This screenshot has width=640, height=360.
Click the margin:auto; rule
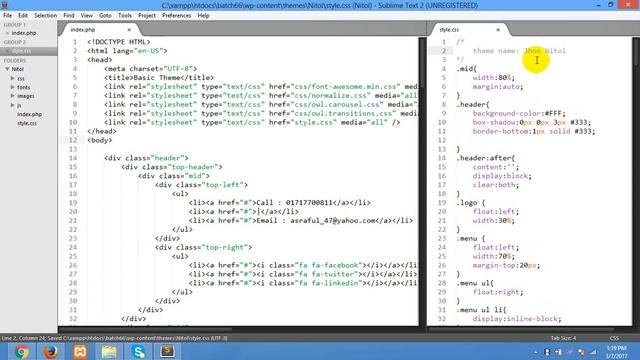pyautogui.click(x=498, y=87)
